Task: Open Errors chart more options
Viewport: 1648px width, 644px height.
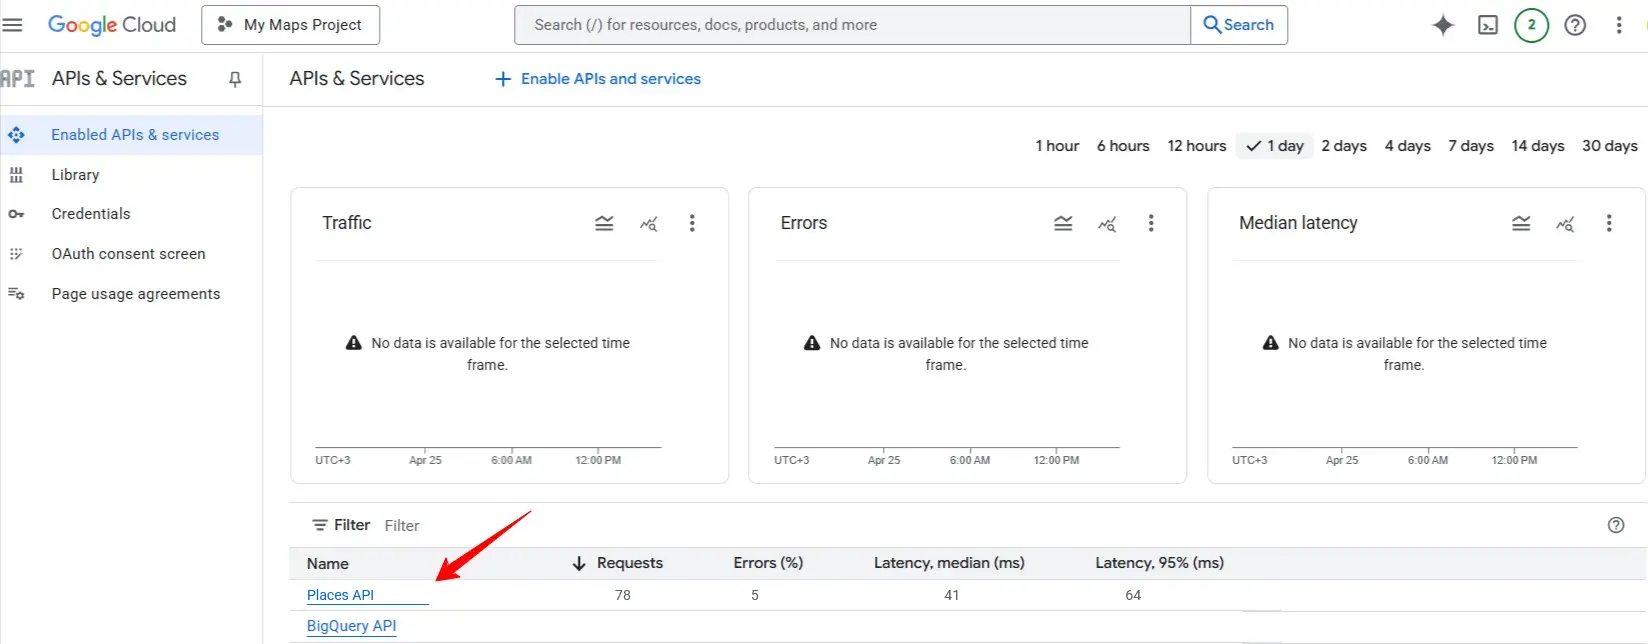Action: tap(1151, 223)
